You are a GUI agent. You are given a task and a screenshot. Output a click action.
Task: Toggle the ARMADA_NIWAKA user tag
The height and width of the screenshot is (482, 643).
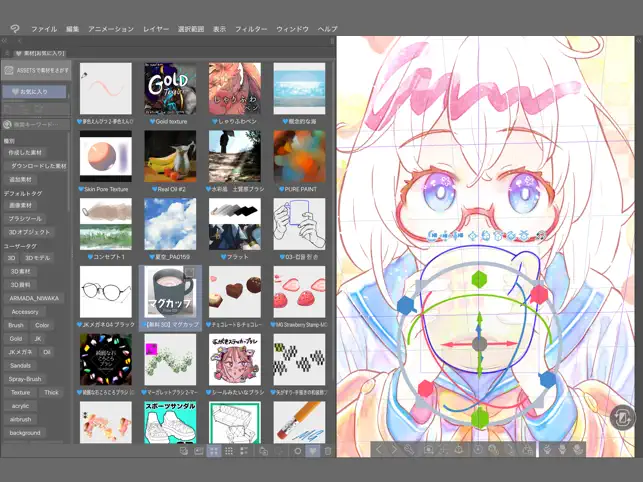point(34,298)
